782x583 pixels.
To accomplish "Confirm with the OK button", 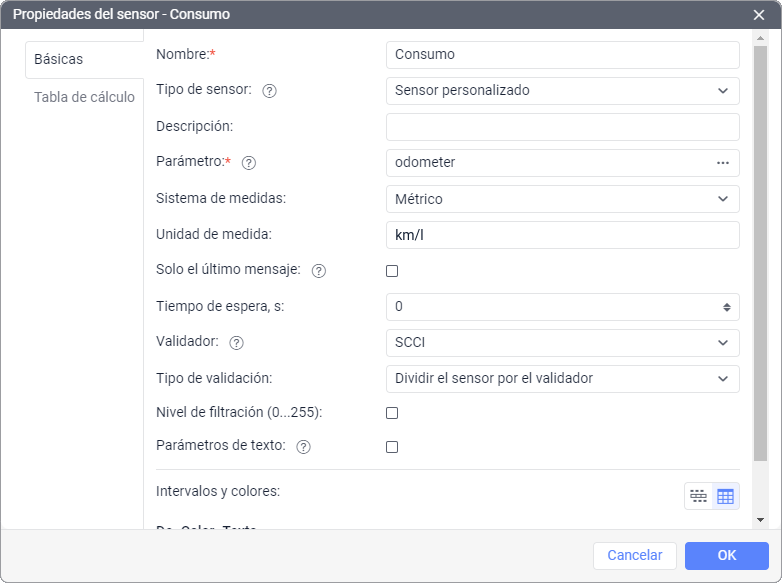I will [726, 556].
